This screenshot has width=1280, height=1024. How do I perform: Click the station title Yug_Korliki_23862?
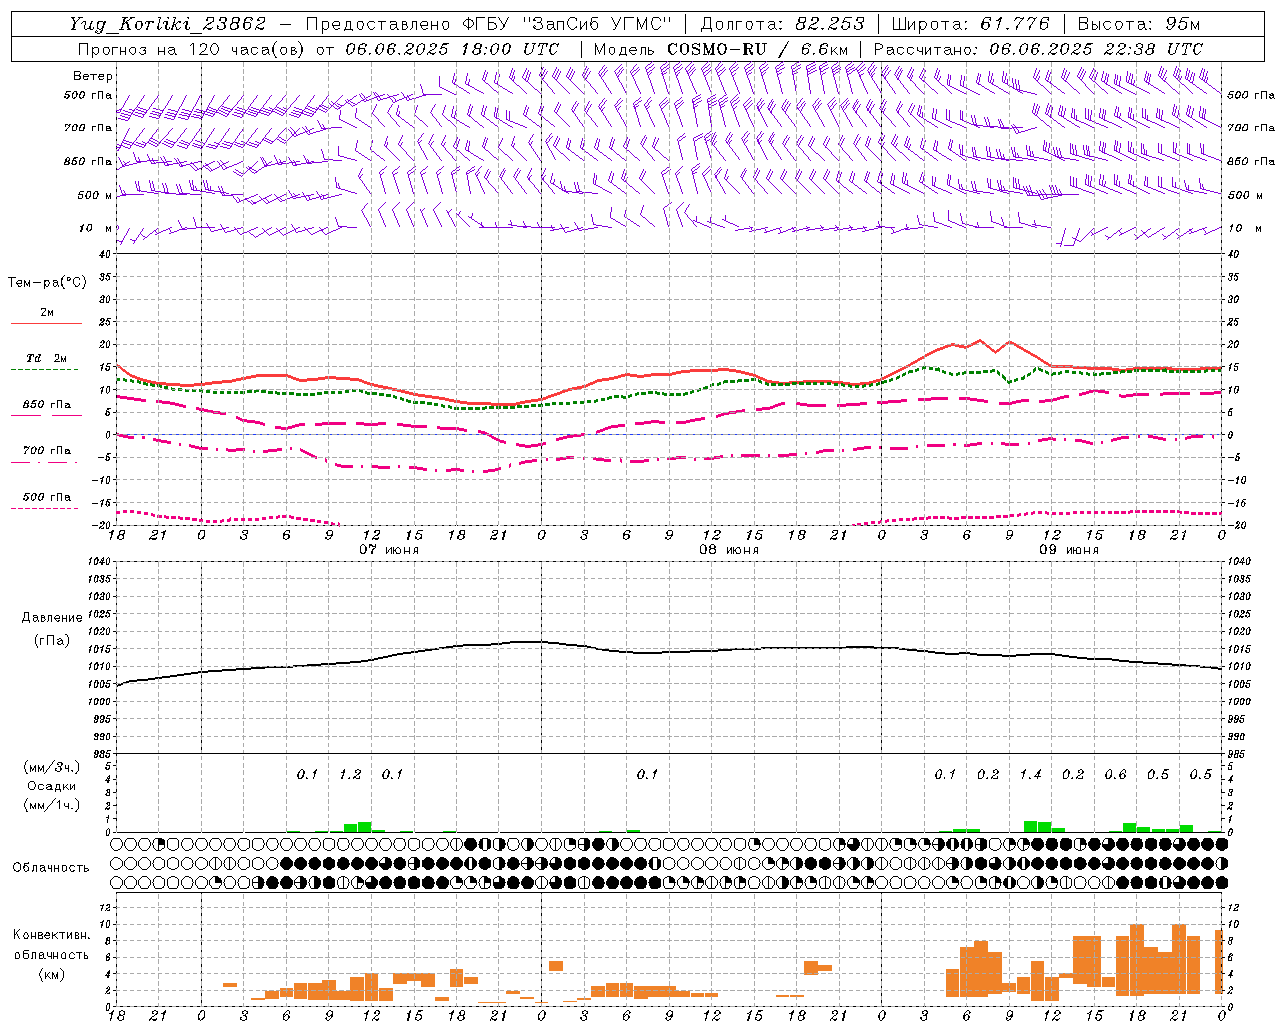click(x=168, y=24)
